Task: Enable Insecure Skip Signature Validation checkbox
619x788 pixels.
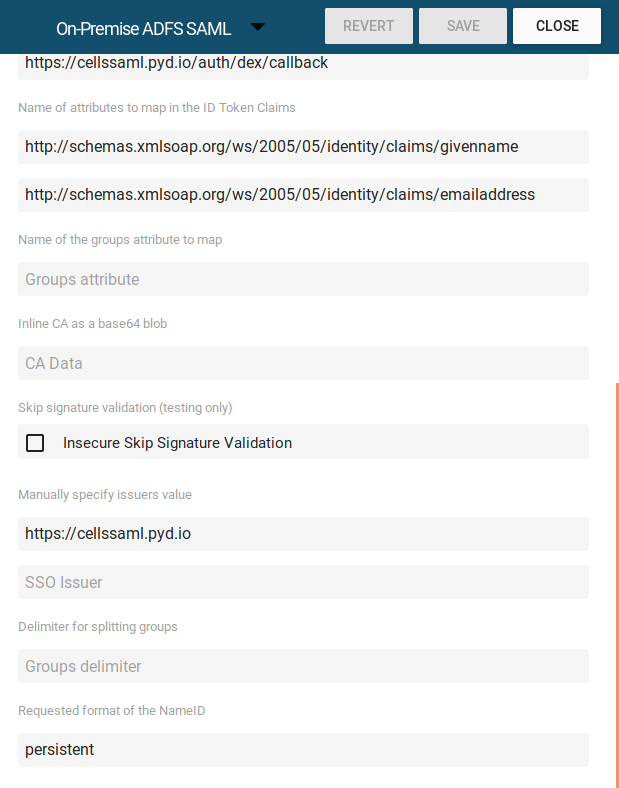Action: point(35,443)
